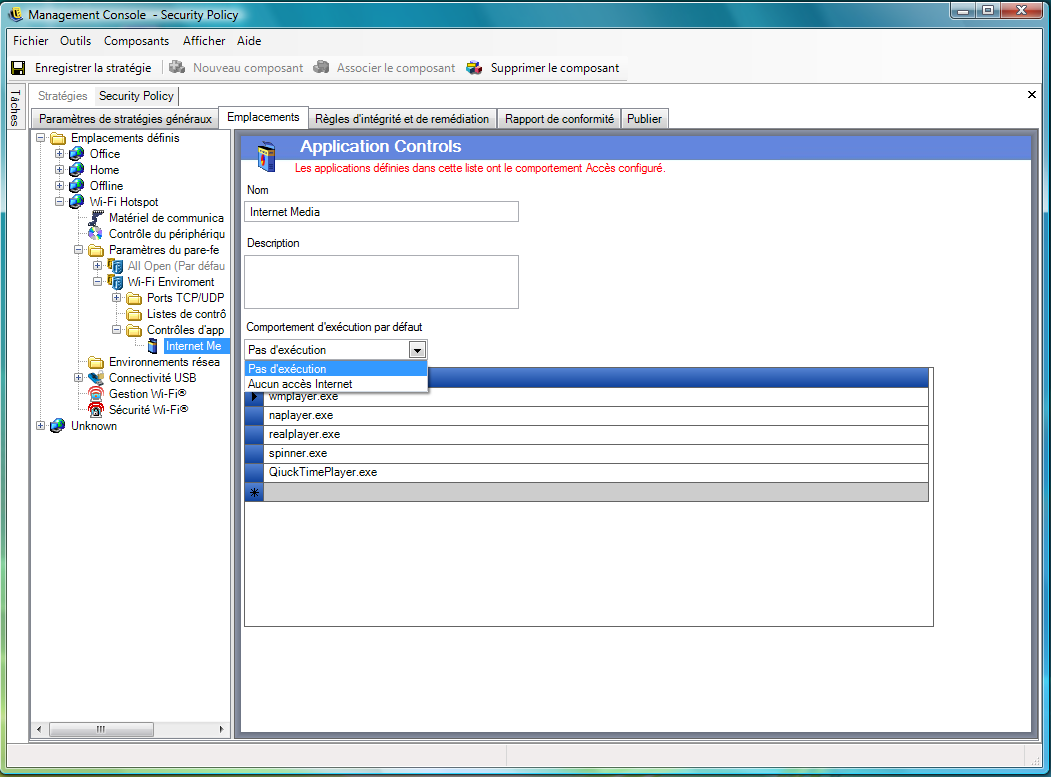1051x777 pixels.
Task: Click the Gestion Wi-Fi antenna icon
Action: click(x=96, y=394)
